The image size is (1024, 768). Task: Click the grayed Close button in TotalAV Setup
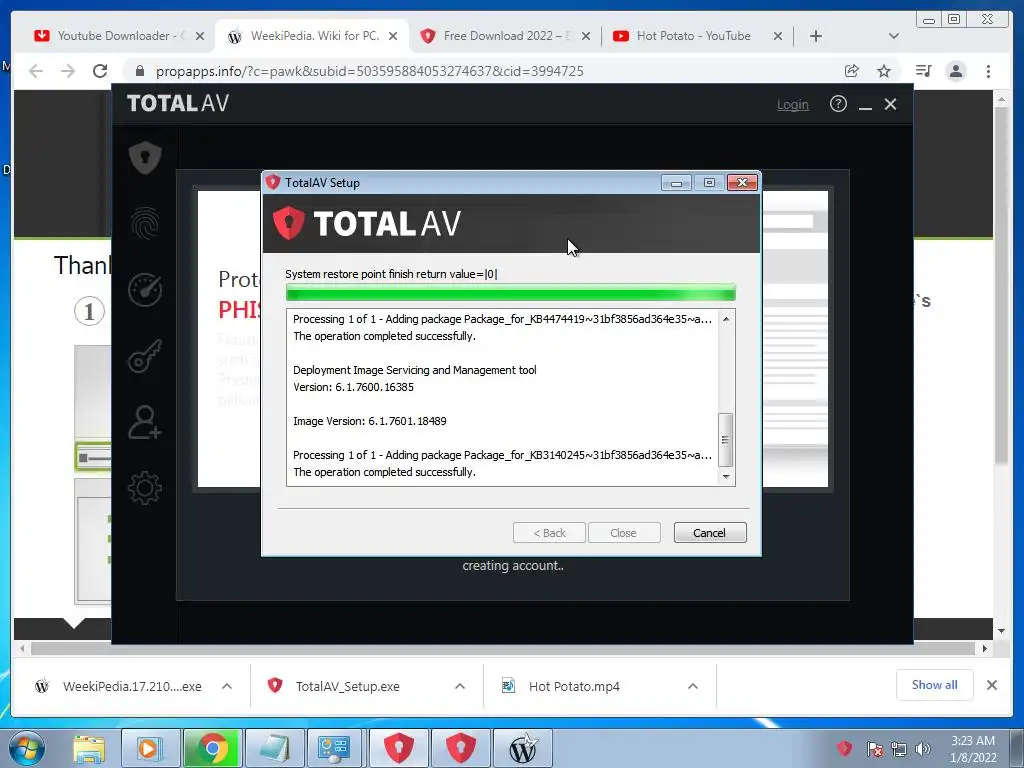click(x=624, y=533)
